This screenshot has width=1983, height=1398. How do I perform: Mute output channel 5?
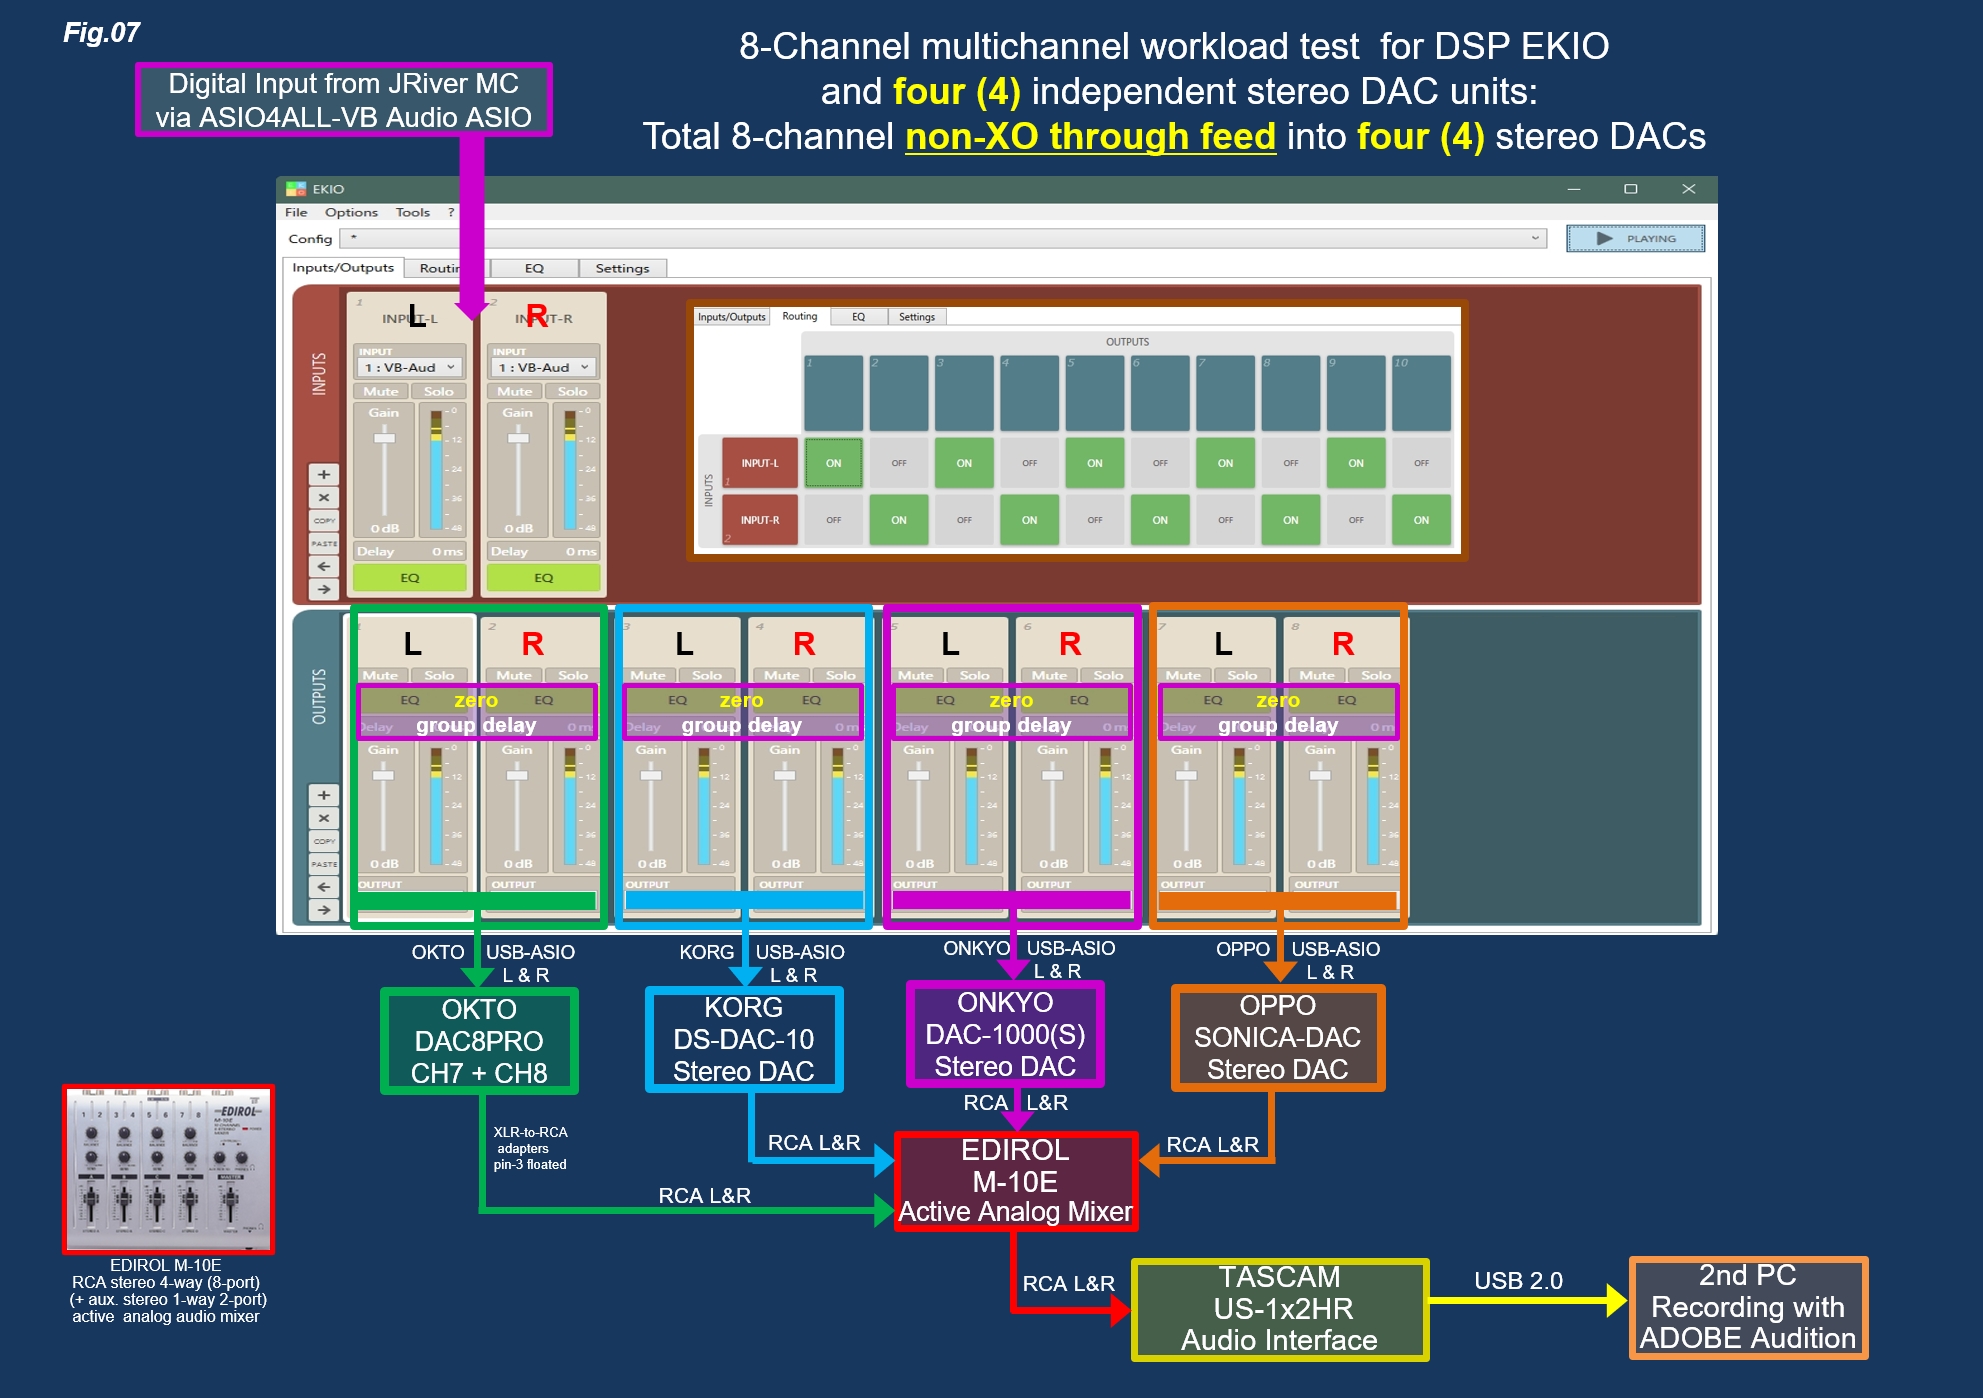pos(916,675)
